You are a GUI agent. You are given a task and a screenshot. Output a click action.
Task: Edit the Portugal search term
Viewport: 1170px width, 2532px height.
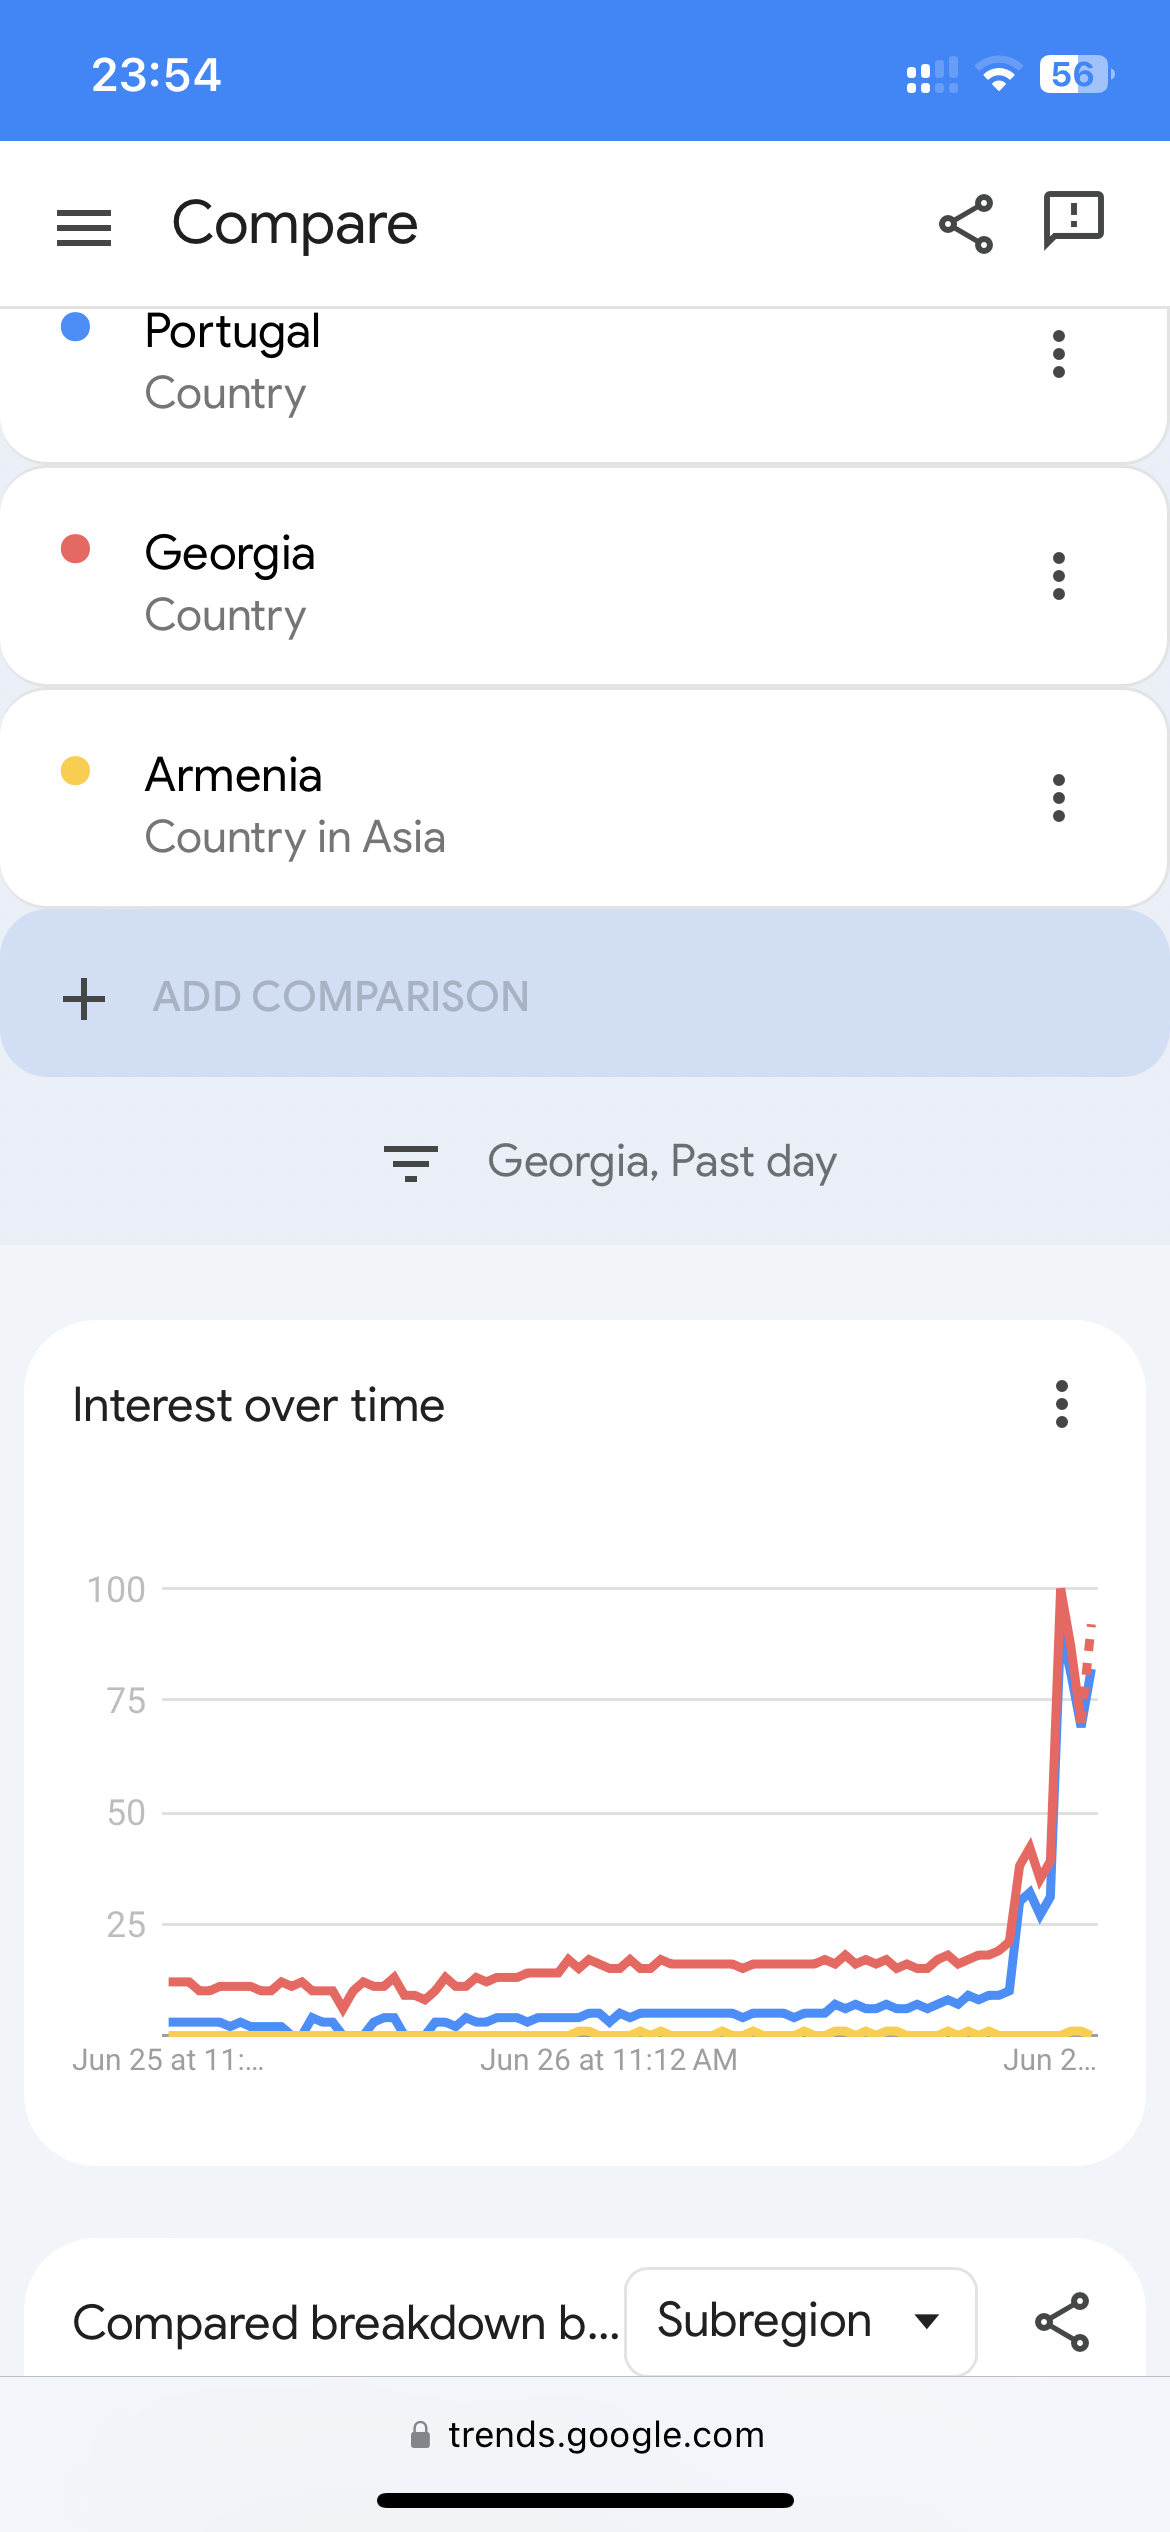coord(232,332)
